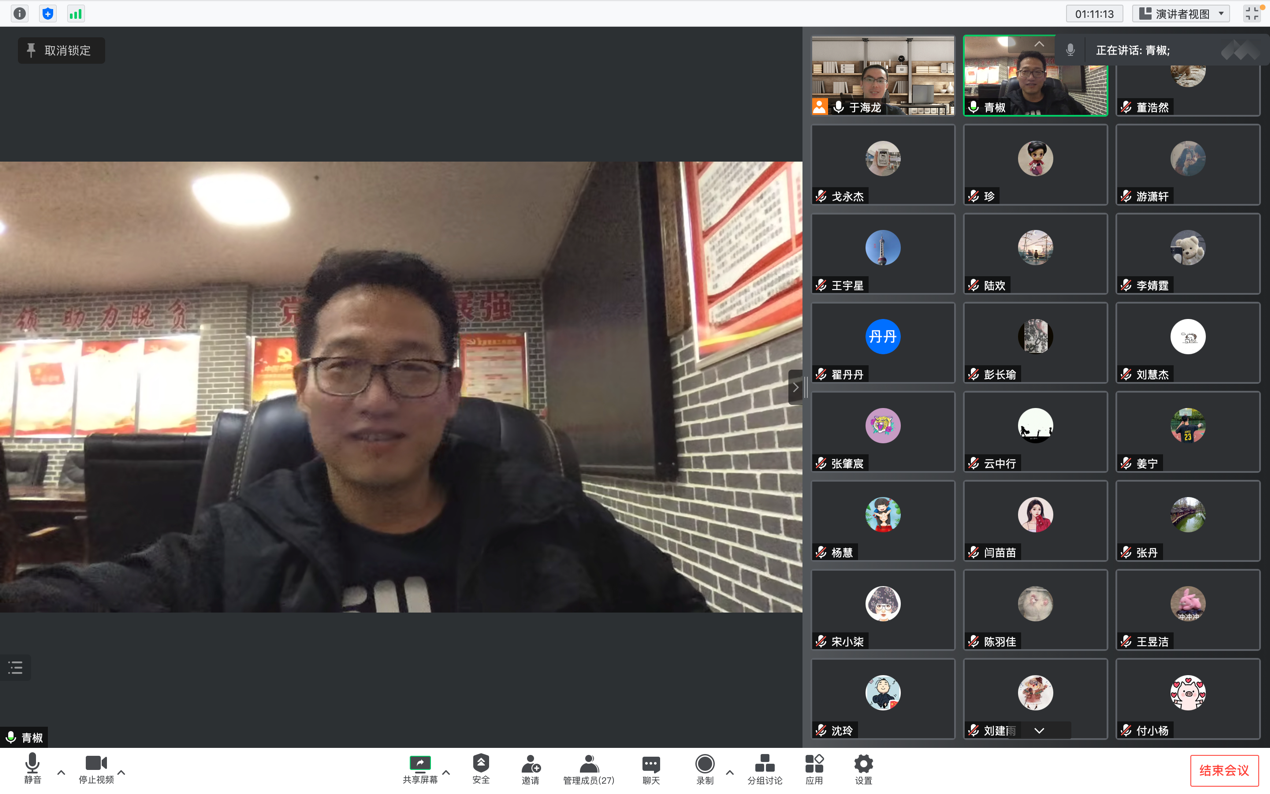Image resolution: width=1270 pixels, height=794 pixels.
Task: Start 分组讨论 breakout rooms
Action: (x=765, y=765)
